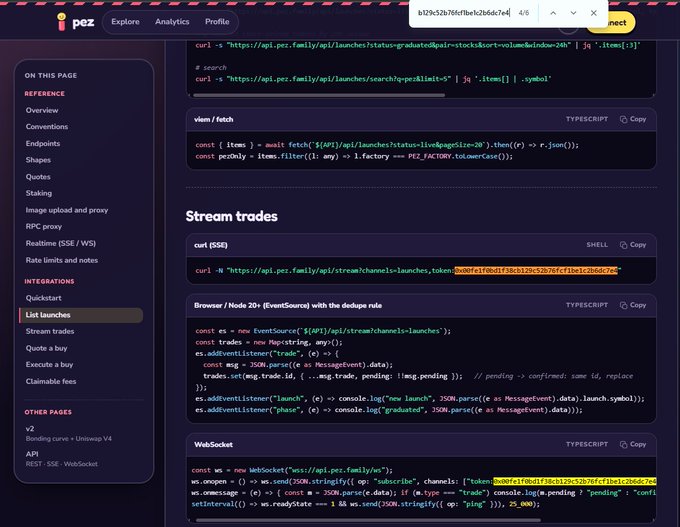Viewport: 680px width, 527px height.
Task: Open the Profile nav tab
Action: 217,22
